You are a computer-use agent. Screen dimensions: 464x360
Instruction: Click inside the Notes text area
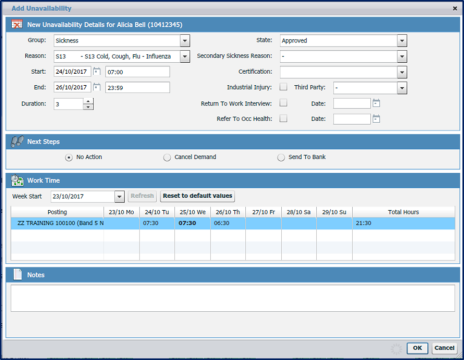coord(233,298)
